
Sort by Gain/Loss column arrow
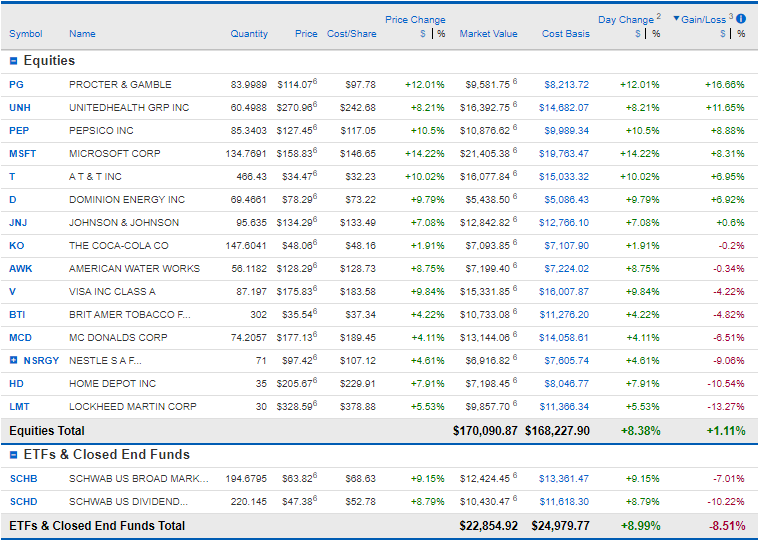pyautogui.click(x=676, y=18)
